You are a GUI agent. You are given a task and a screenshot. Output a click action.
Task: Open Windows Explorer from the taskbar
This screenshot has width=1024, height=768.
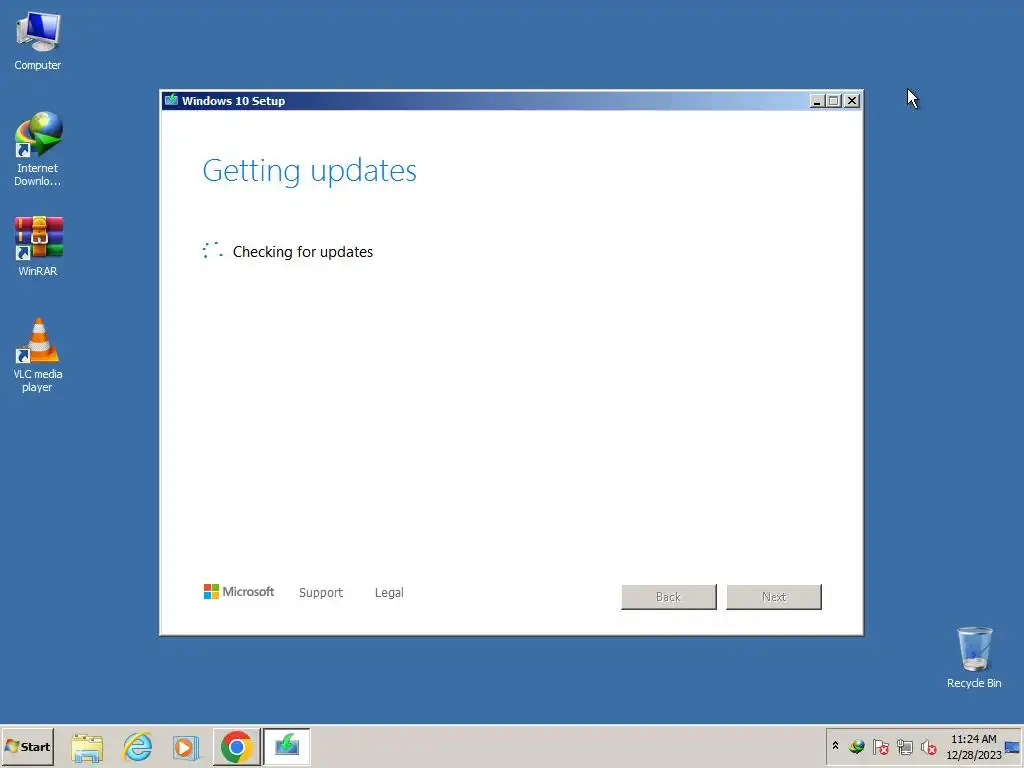coord(87,747)
